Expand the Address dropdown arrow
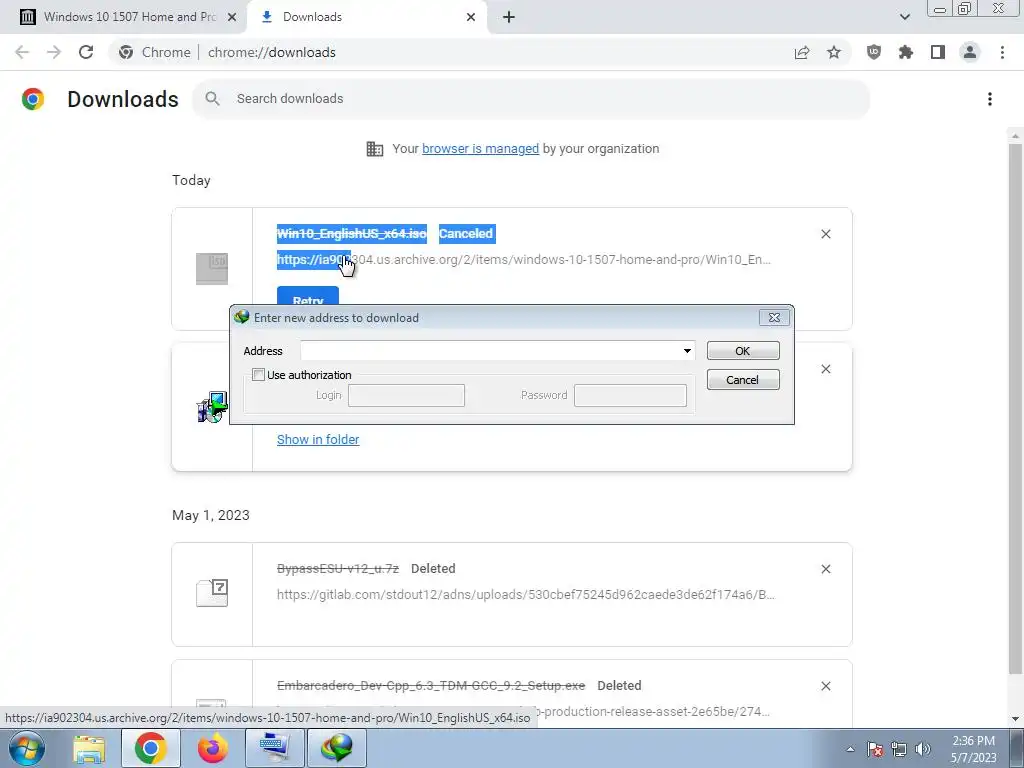Screen dimensions: 1024x768 687,351
